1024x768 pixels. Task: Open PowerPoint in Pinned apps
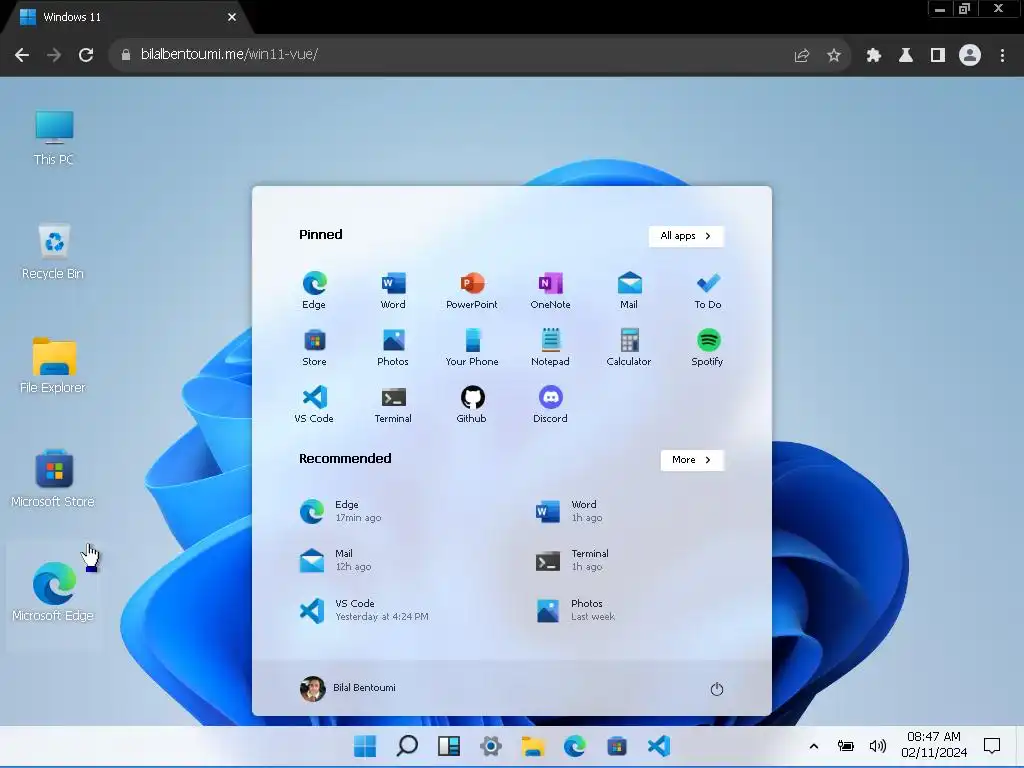pyautogui.click(x=472, y=290)
